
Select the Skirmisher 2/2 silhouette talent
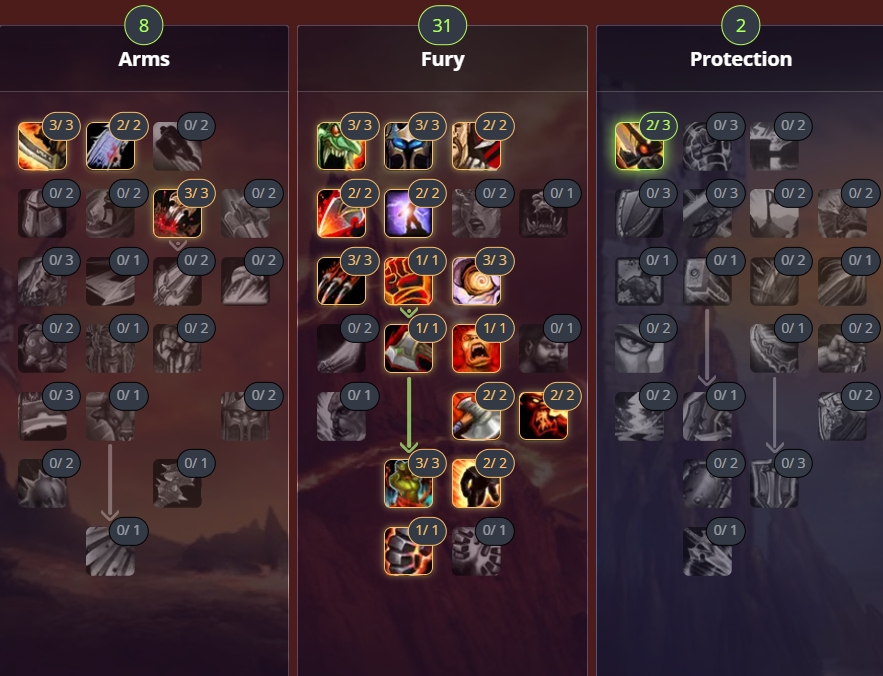coord(476,483)
